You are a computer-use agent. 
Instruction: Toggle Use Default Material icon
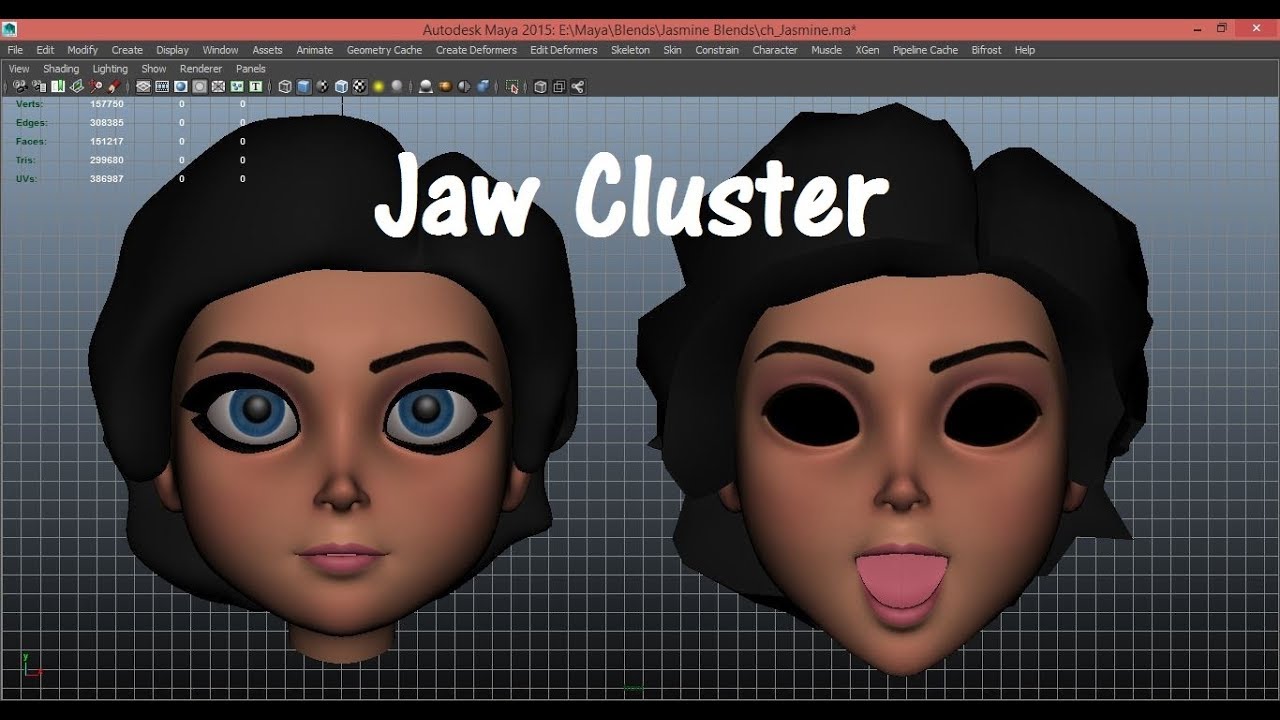point(322,87)
